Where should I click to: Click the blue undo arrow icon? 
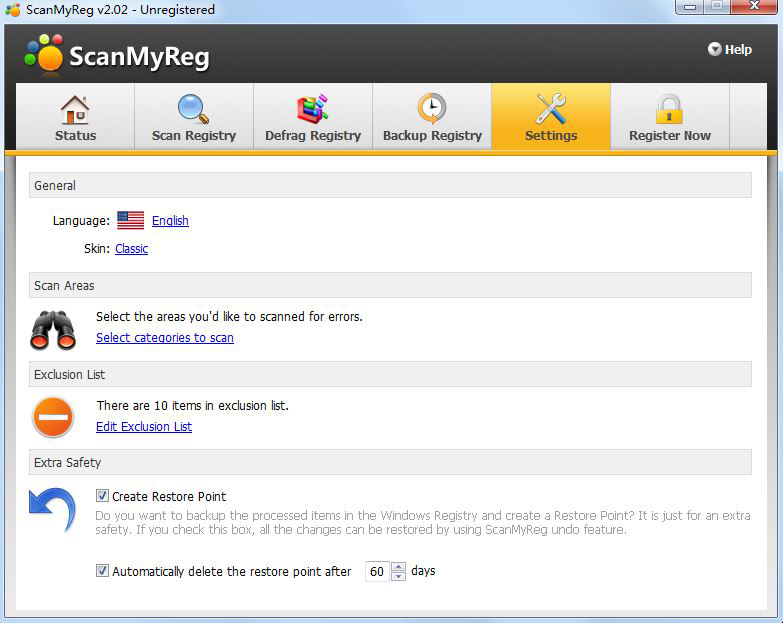click(52, 508)
